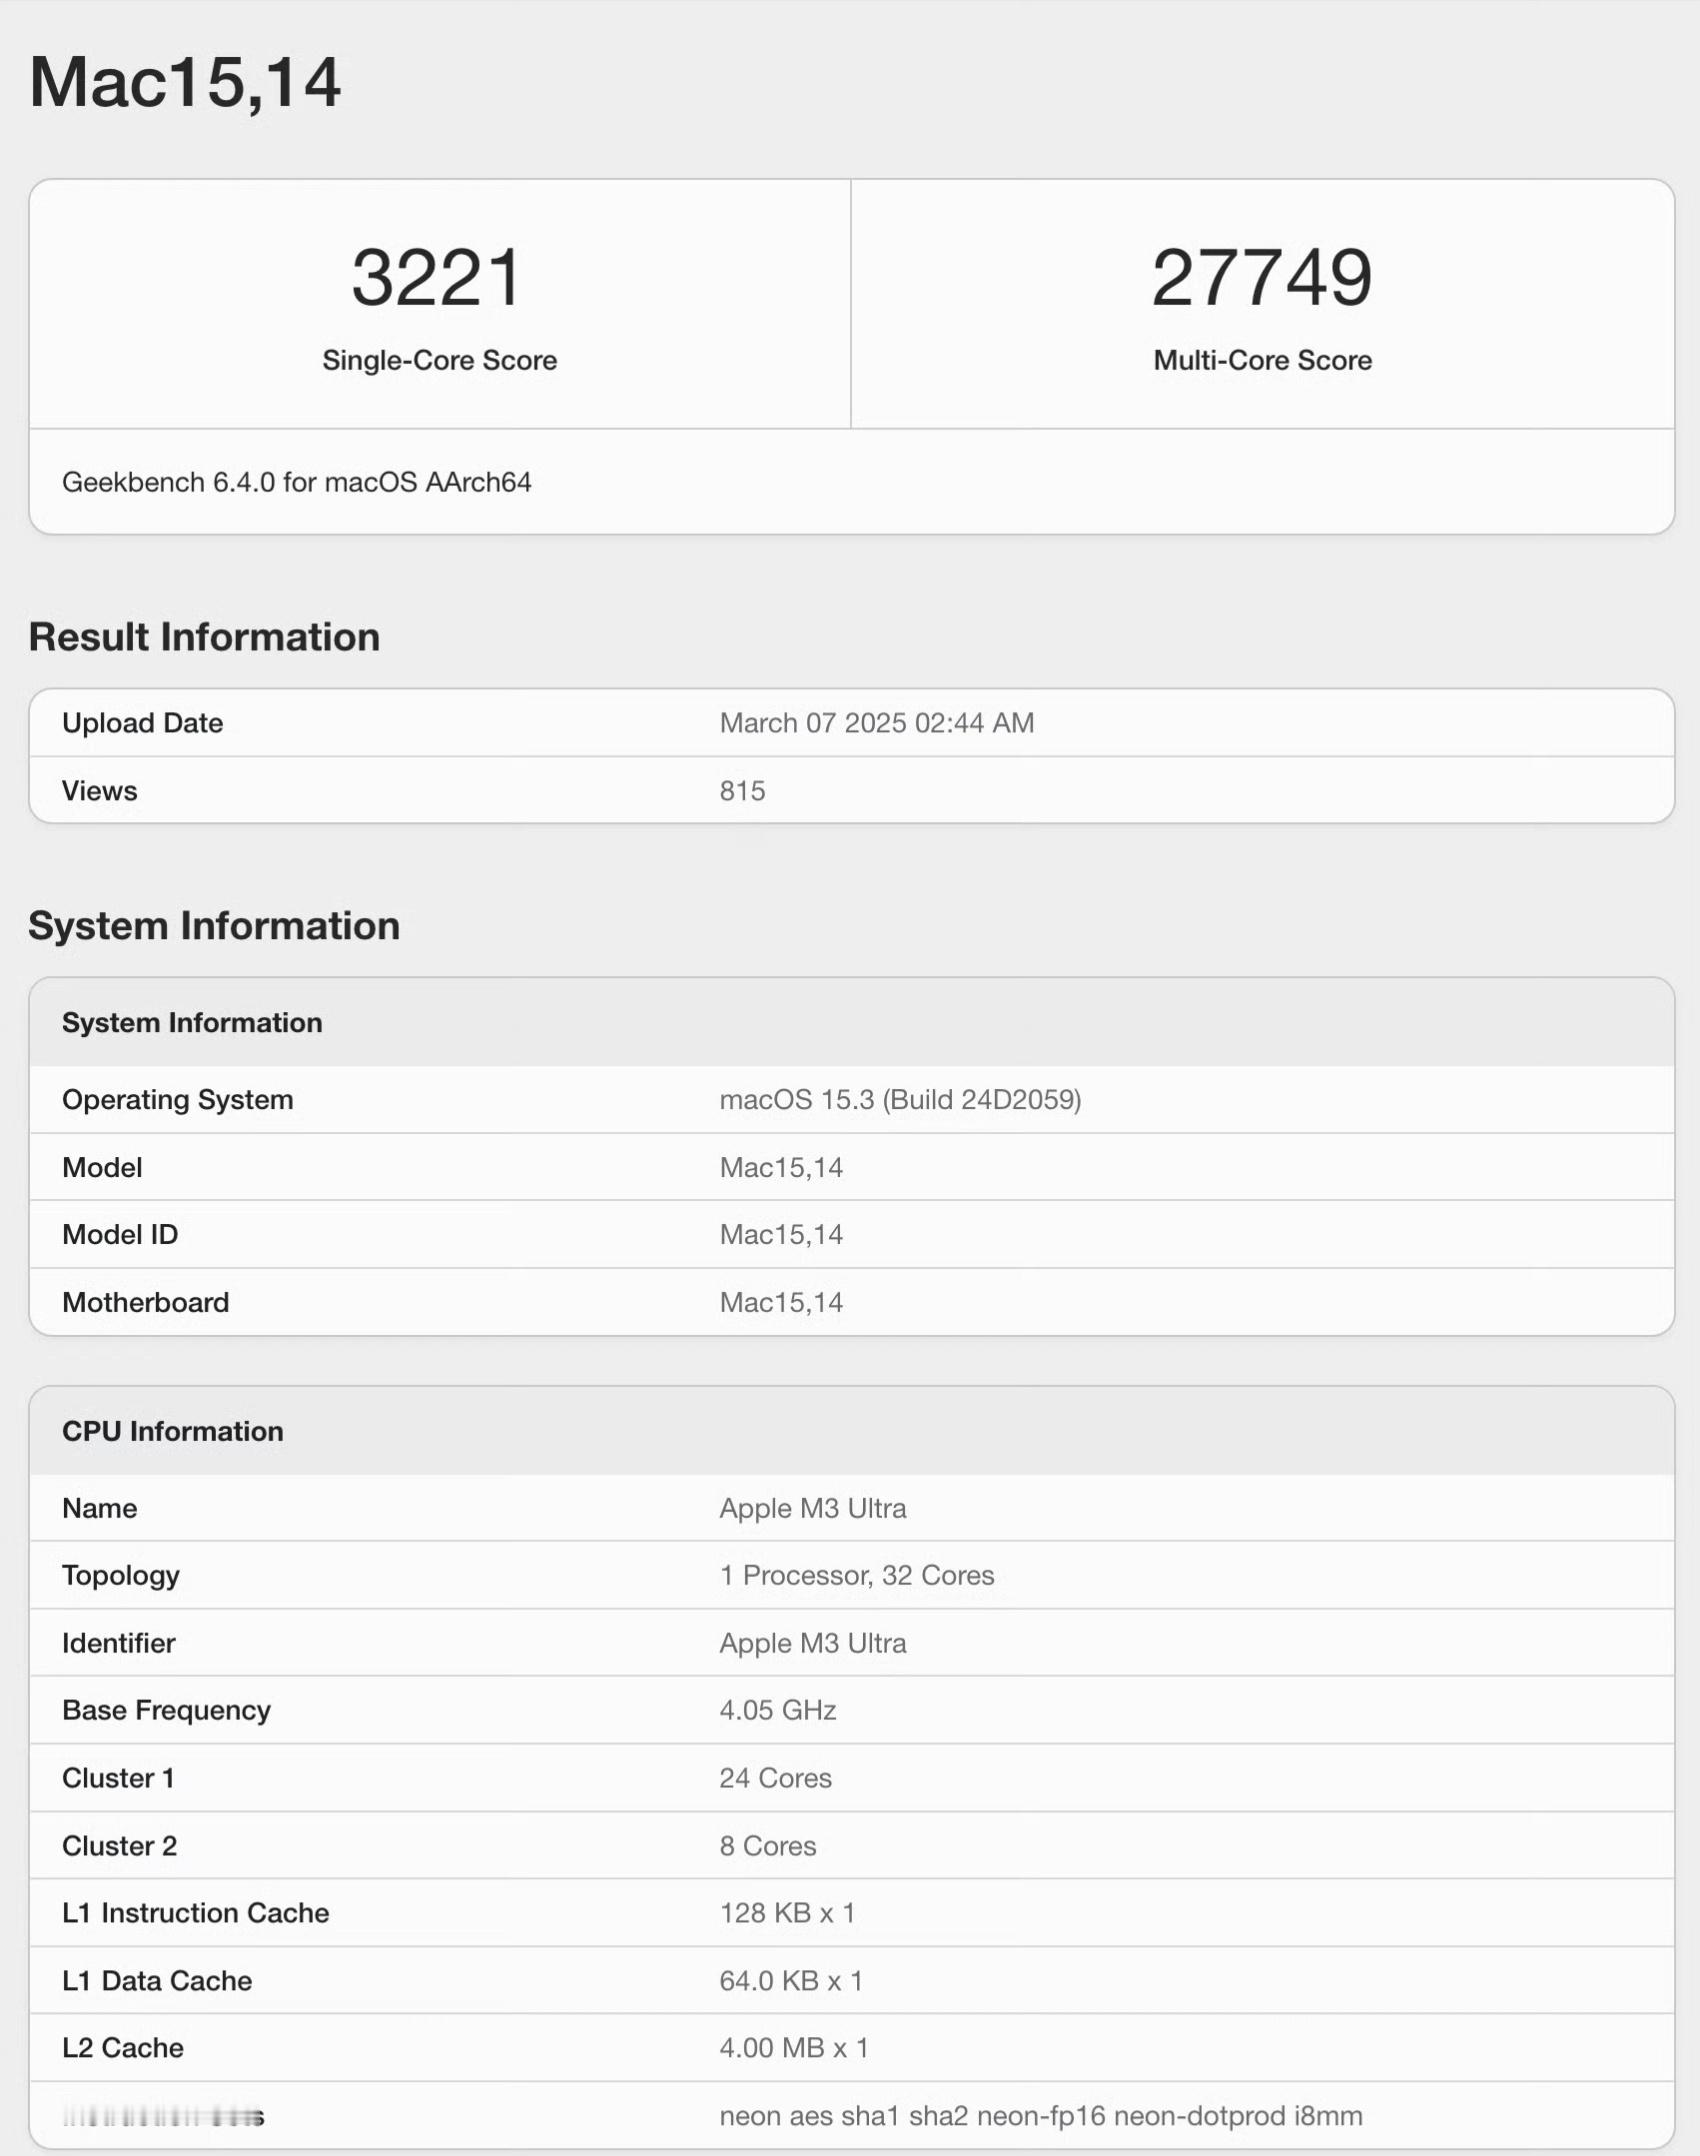Select the Mac15,14 value in Motherboard row
The image size is (1700, 2156).
781,1302
